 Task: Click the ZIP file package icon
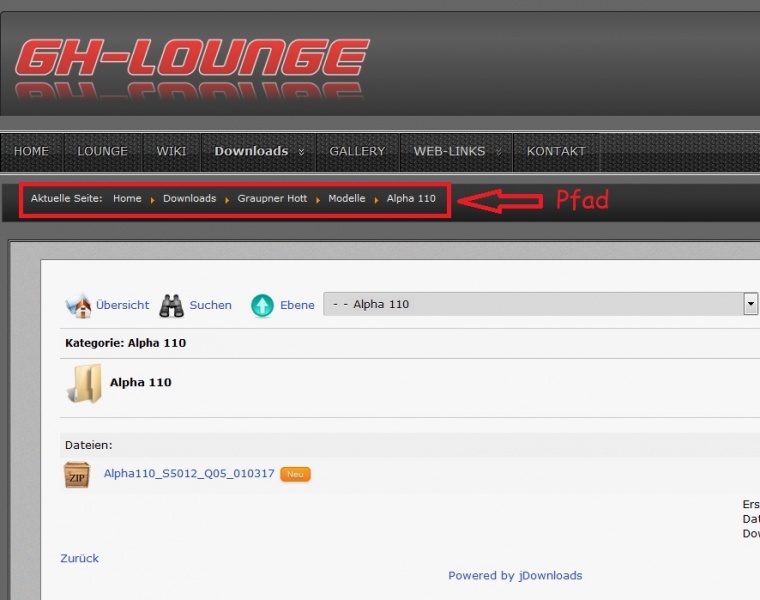[x=77, y=475]
